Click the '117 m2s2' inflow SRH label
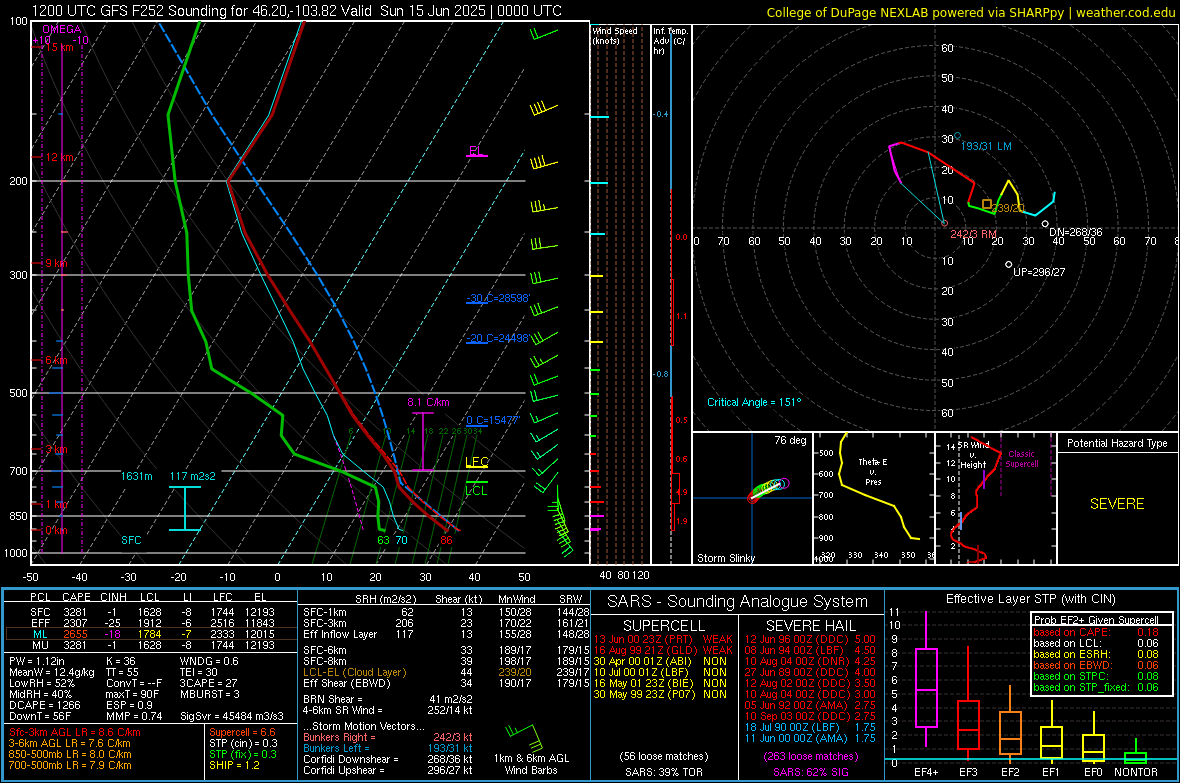This screenshot has height=783, width=1180. 193,476
